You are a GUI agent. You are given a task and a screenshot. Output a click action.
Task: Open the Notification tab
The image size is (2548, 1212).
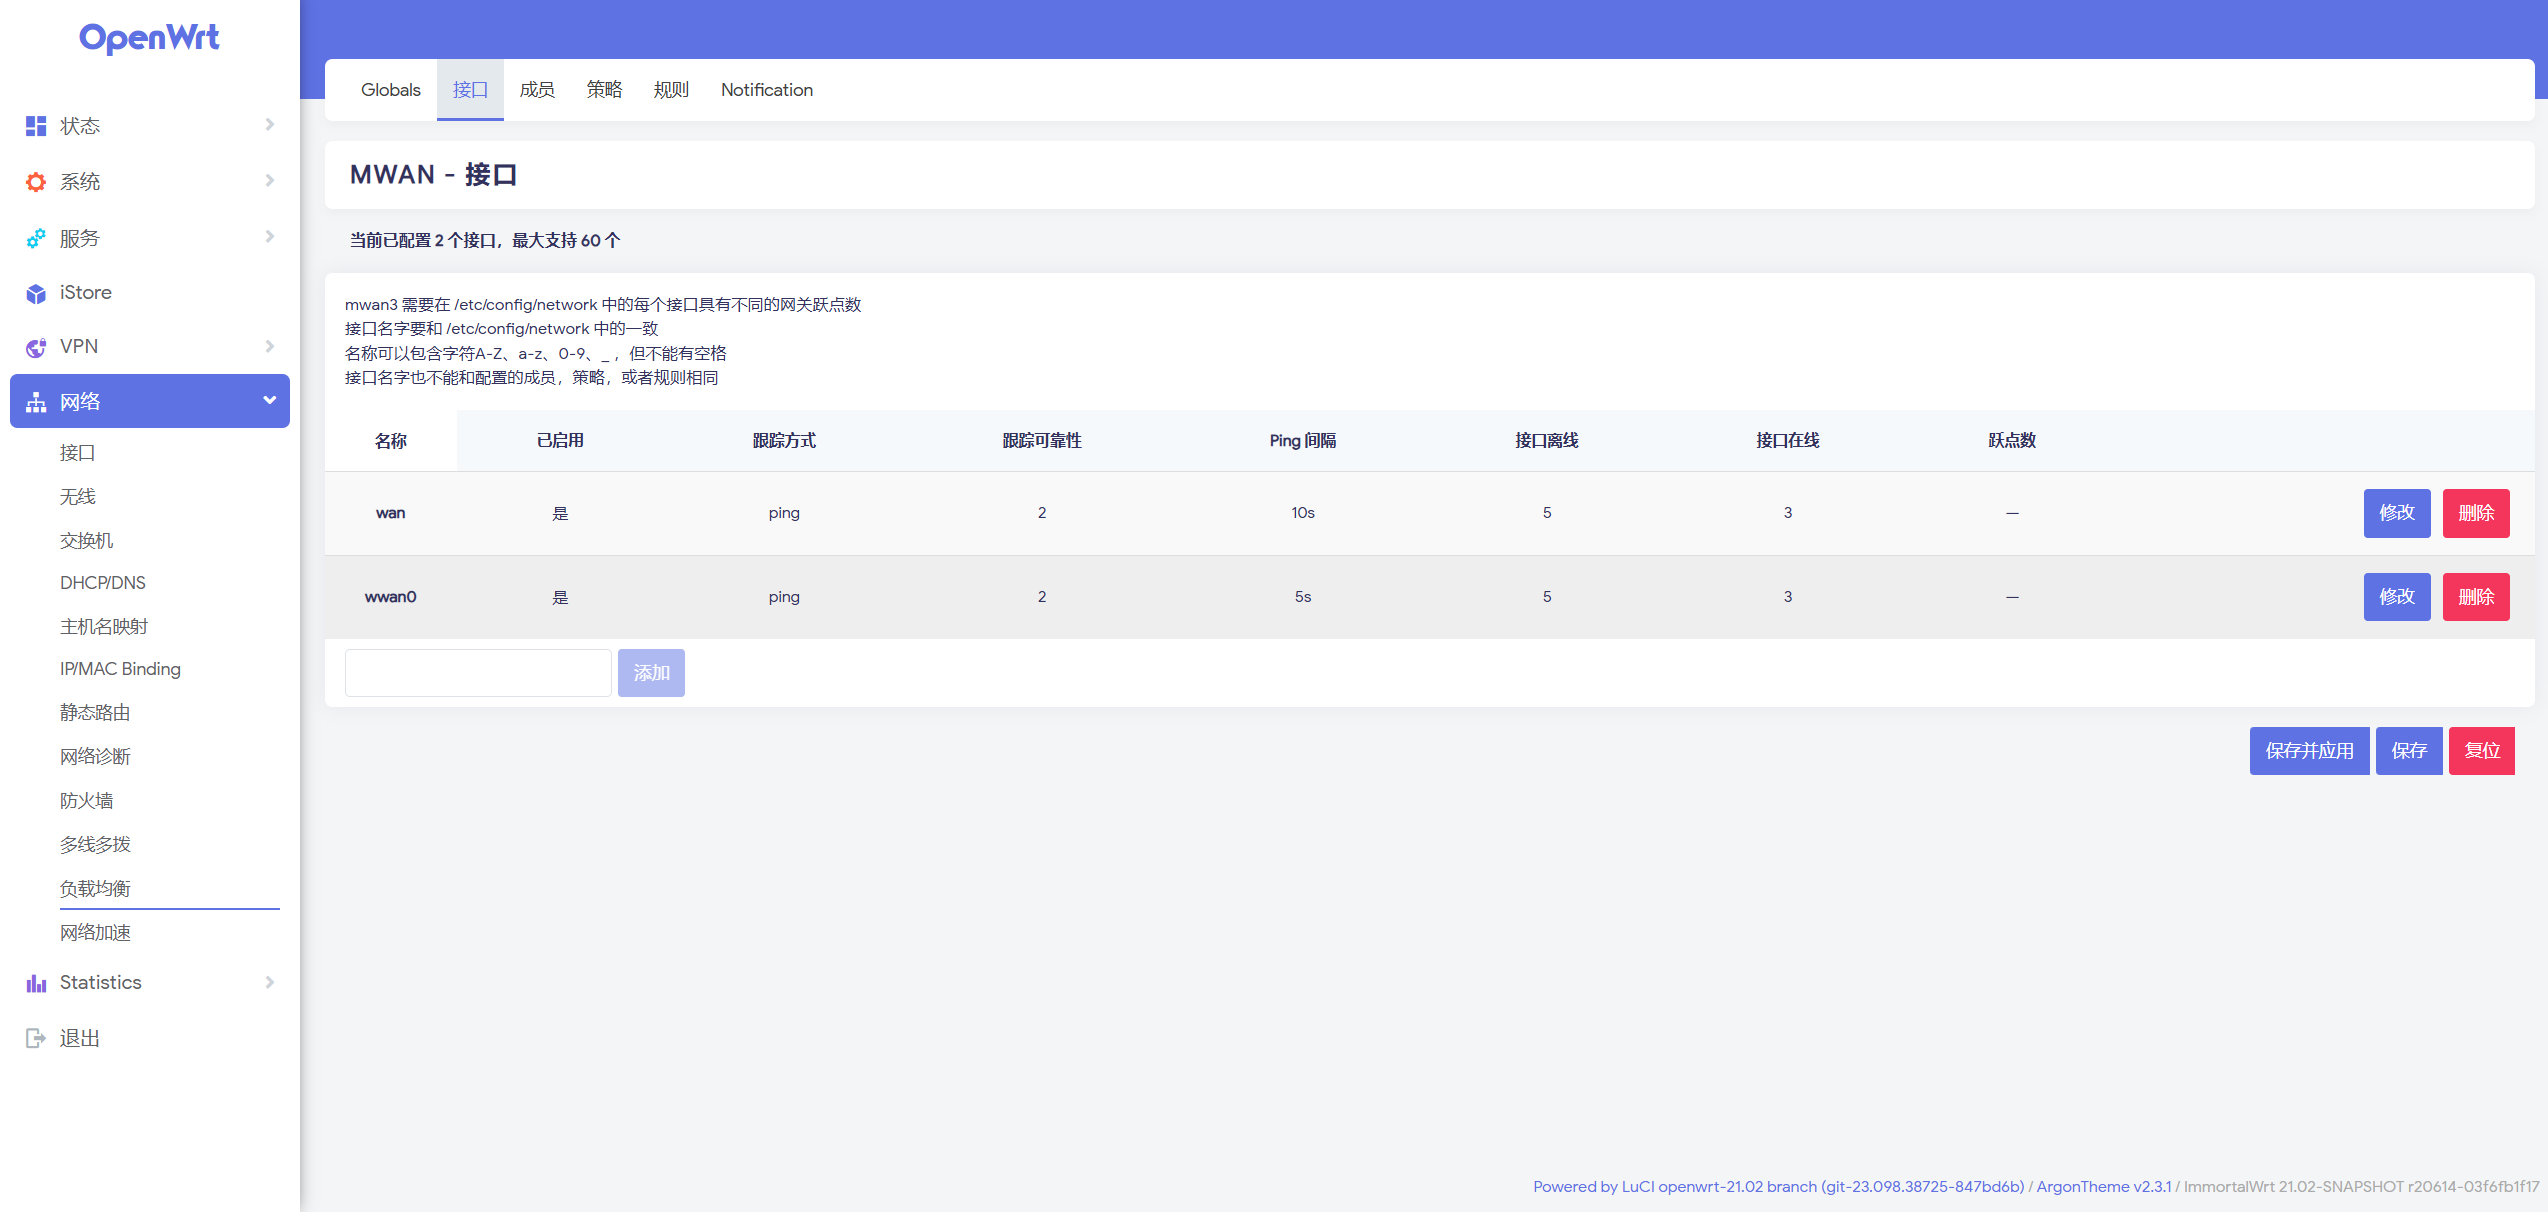tap(767, 90)
